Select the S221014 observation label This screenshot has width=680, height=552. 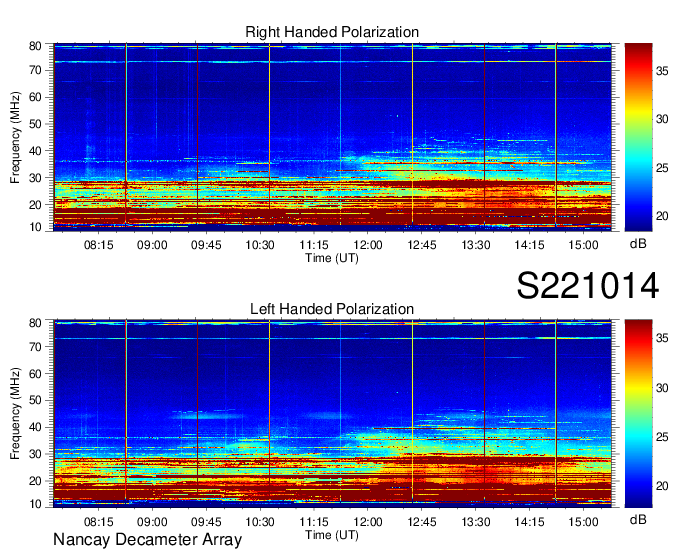[x=588, y=286]
